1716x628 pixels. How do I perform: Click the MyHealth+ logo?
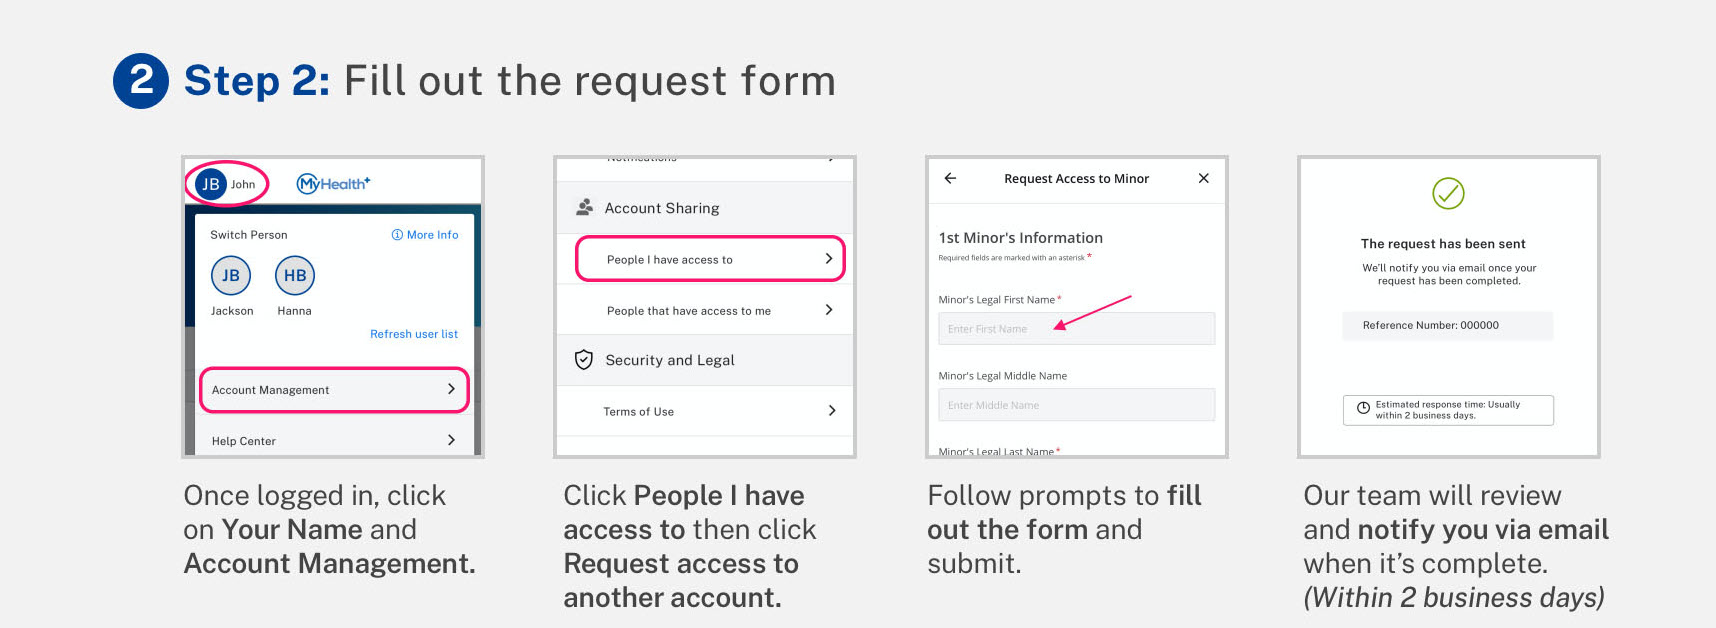[333, 183]
